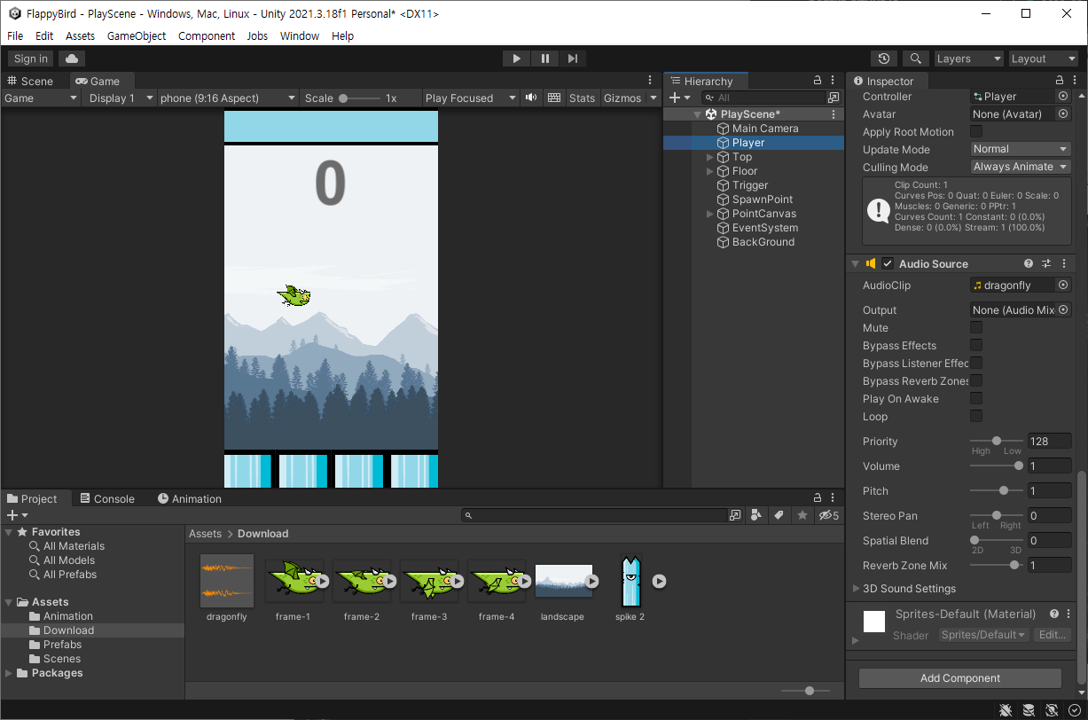Click the Auto Generate Lighting status icon
This screenshot has width=1088, height=720.
coord(1051,710)
